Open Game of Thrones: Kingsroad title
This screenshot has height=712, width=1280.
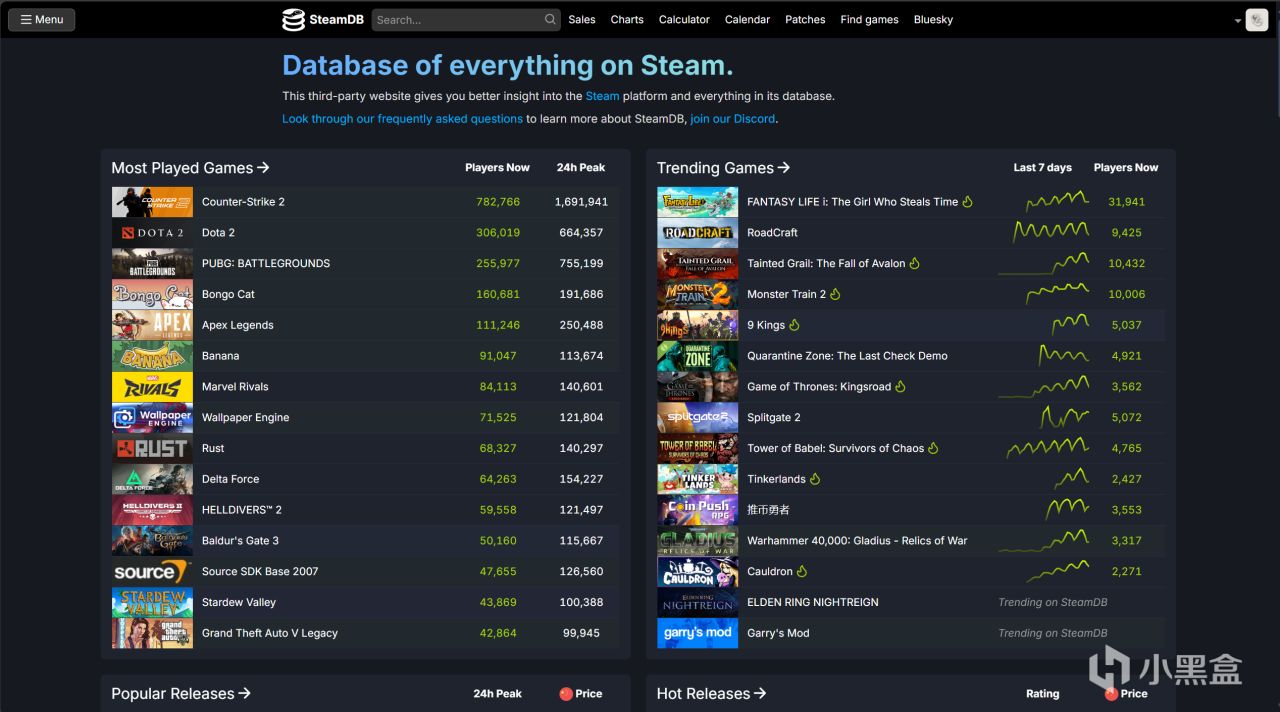819,387
